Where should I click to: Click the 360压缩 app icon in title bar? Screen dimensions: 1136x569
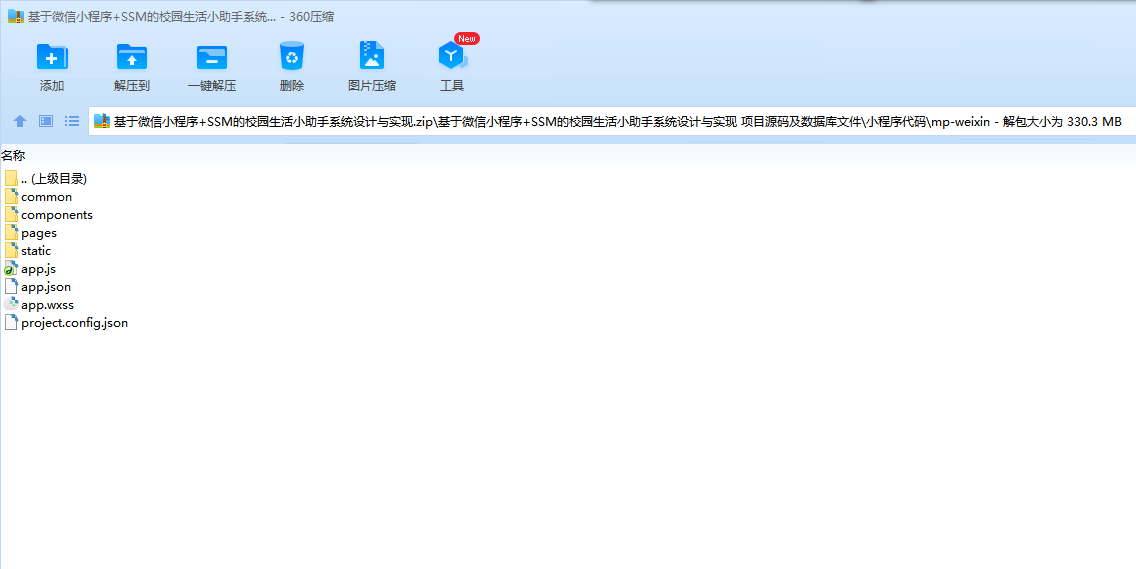[15, 17]
